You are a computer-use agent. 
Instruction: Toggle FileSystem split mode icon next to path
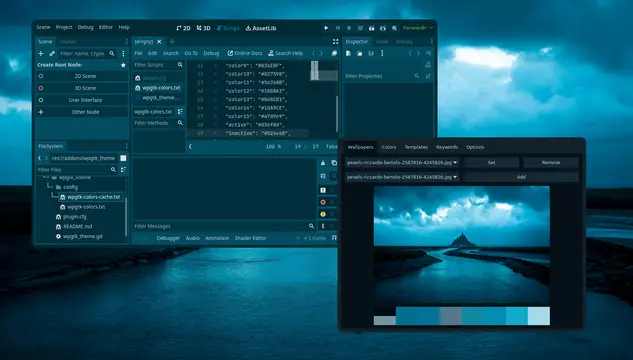(123, 158)
